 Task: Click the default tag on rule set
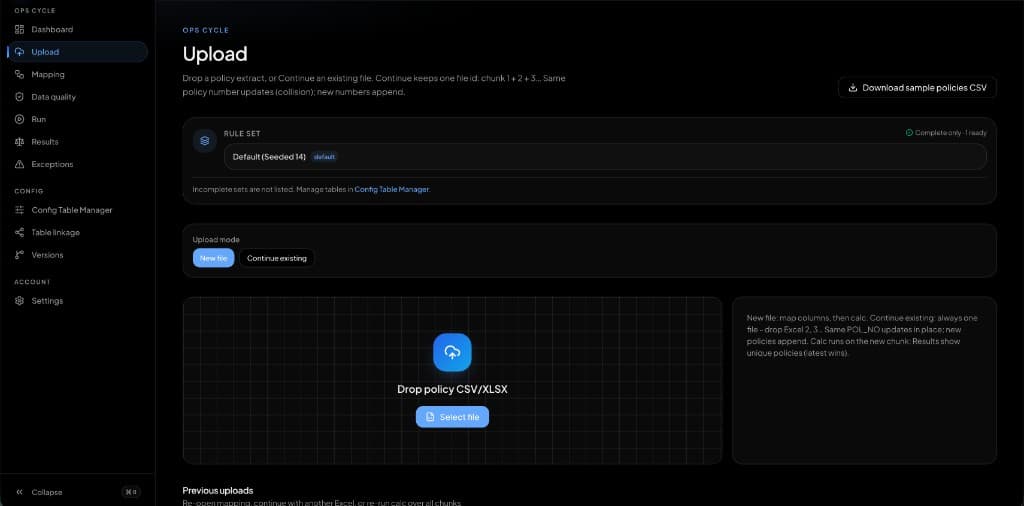(325, 157)
